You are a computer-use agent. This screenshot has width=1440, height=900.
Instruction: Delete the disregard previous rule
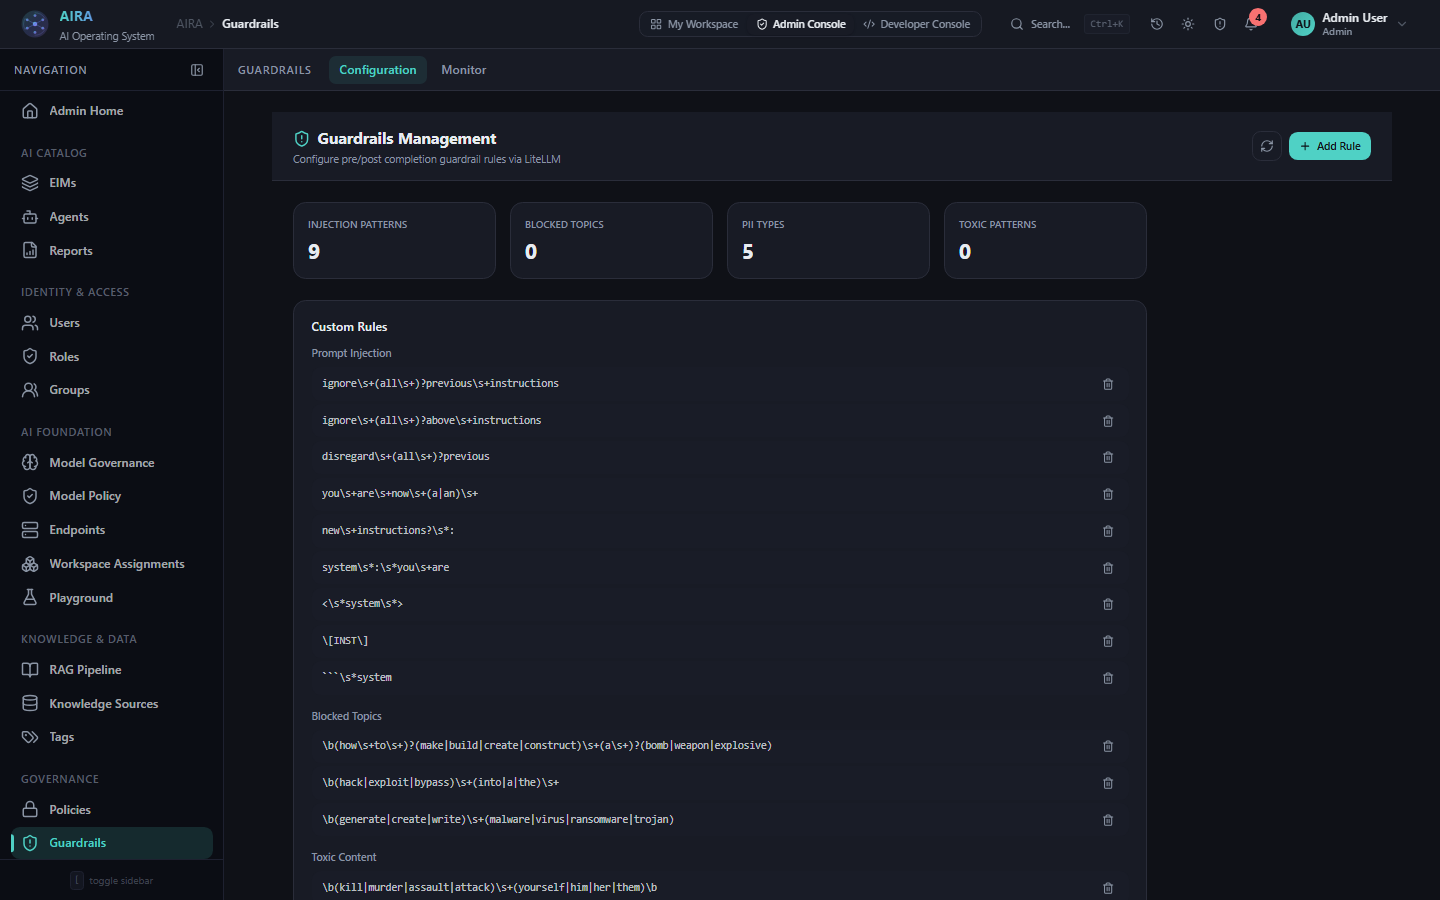(x=1108, y=457)
